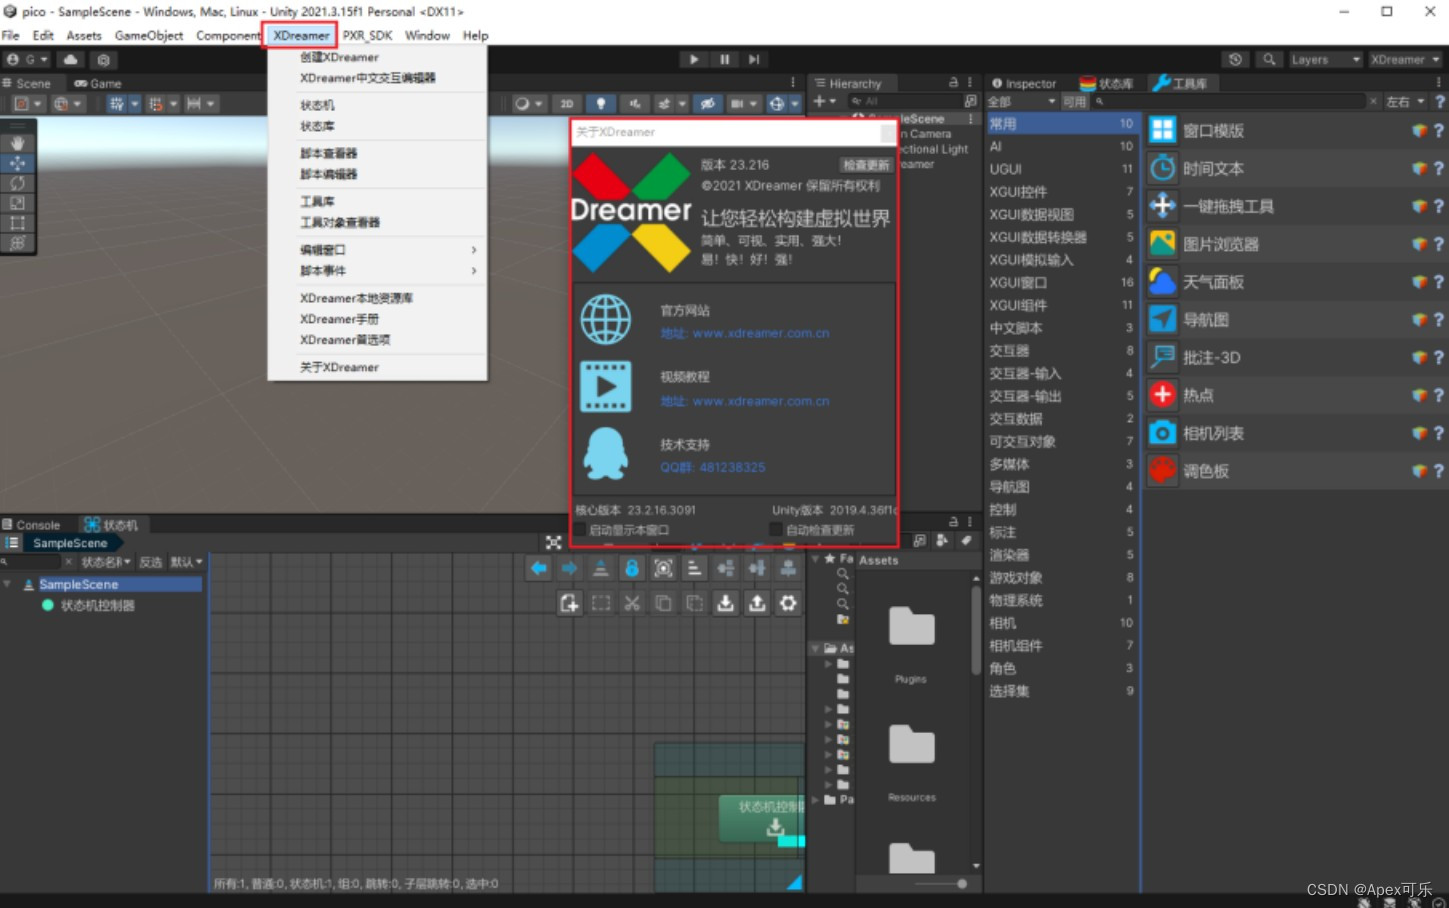Open the 状态名称 filter dropdown

tap(106, 562)
